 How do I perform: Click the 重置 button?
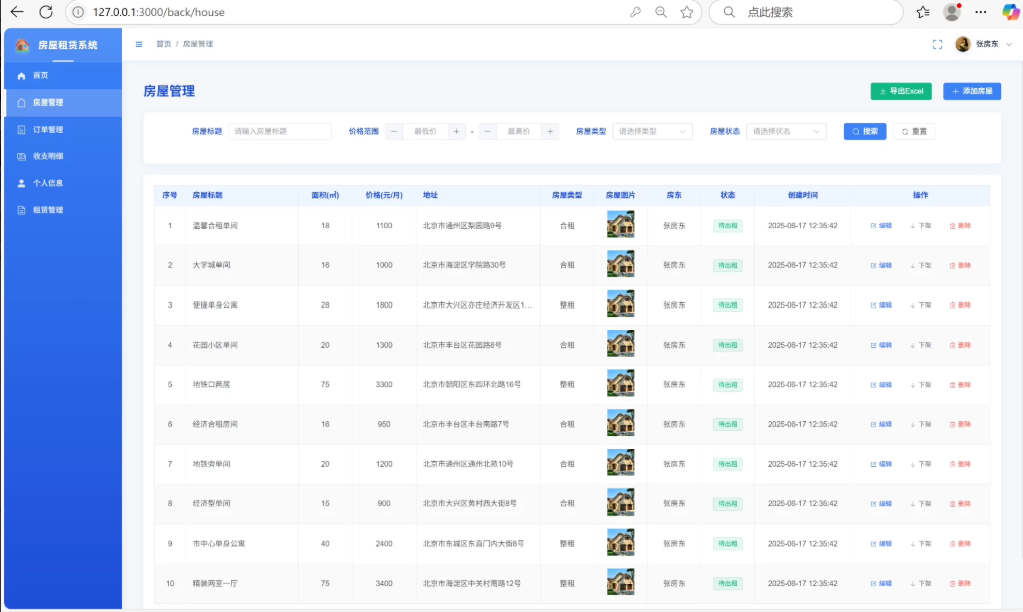[914, 131]
